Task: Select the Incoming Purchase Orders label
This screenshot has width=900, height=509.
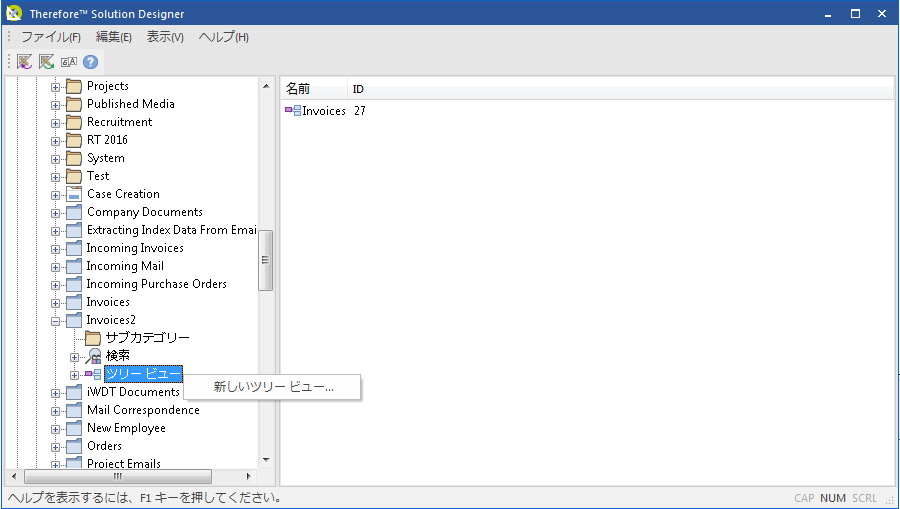Action: pyautogui.click(x=156, y=284)
